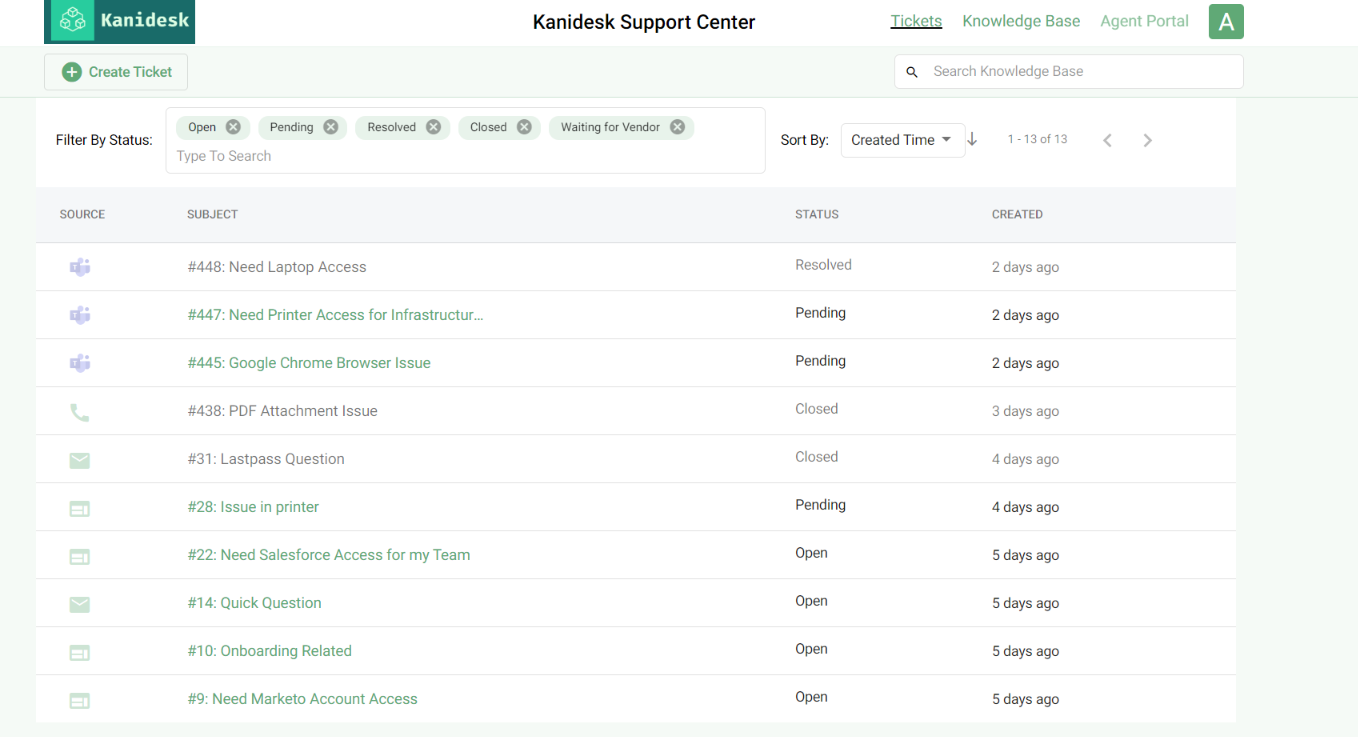Viewport: 1358px width, 737px height.
Task: Open ticket #445 Google Chrome Browser Issue
Action: [x=309, y=363]
